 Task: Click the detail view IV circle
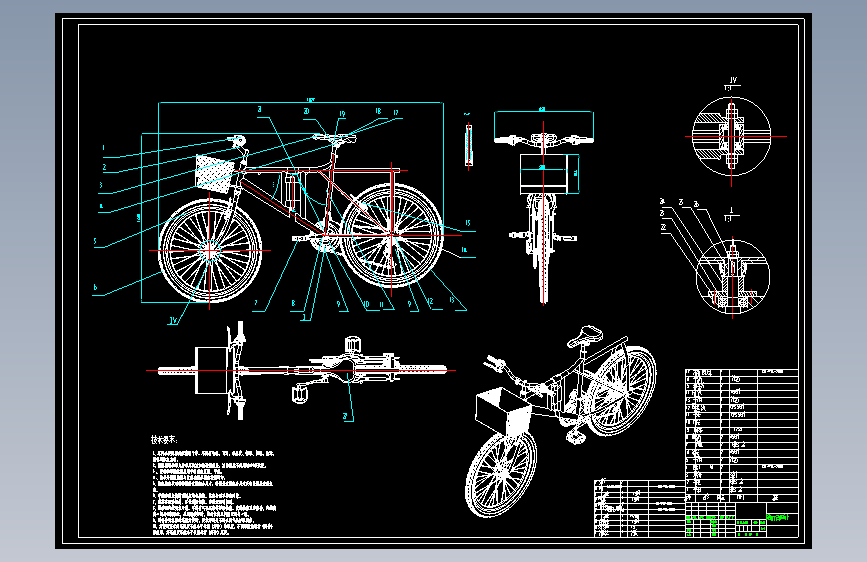coord(732,136)
